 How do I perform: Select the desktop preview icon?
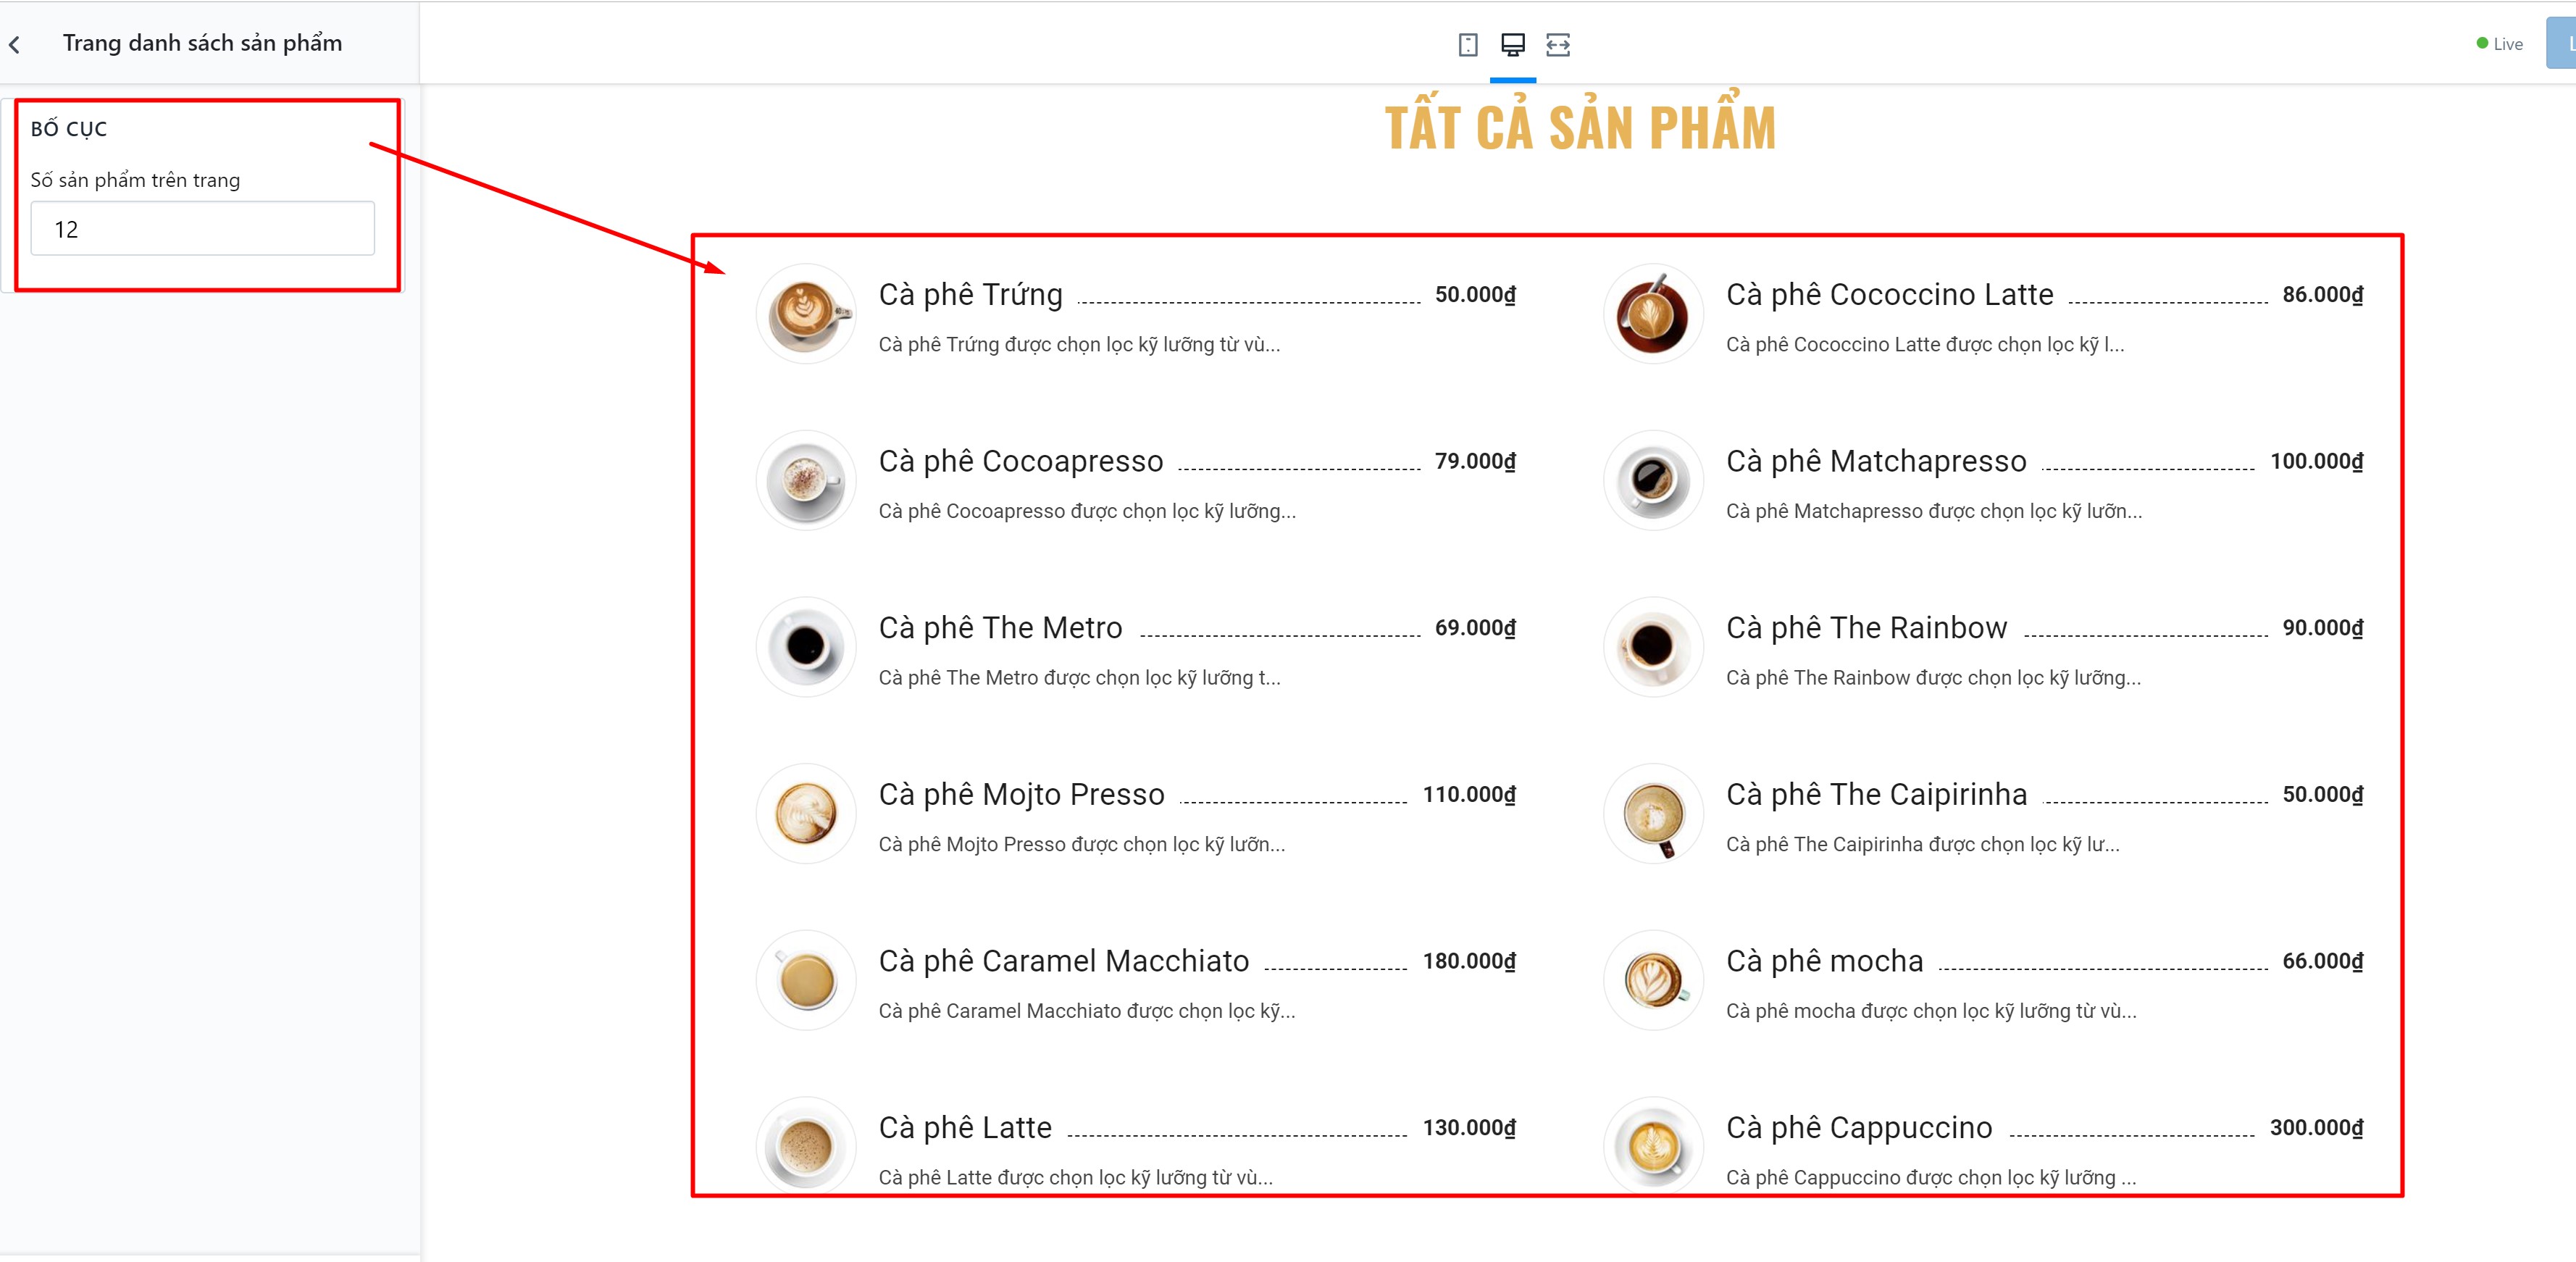[1512, 44]
